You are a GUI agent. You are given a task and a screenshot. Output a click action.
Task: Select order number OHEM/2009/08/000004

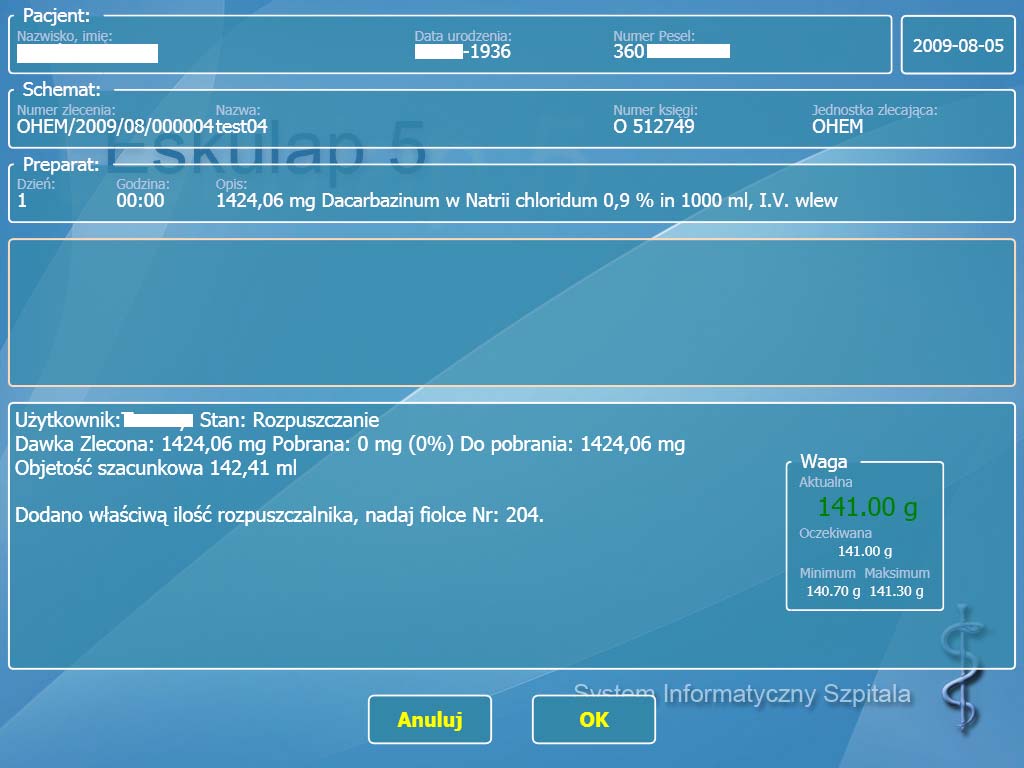coord(115,127)
